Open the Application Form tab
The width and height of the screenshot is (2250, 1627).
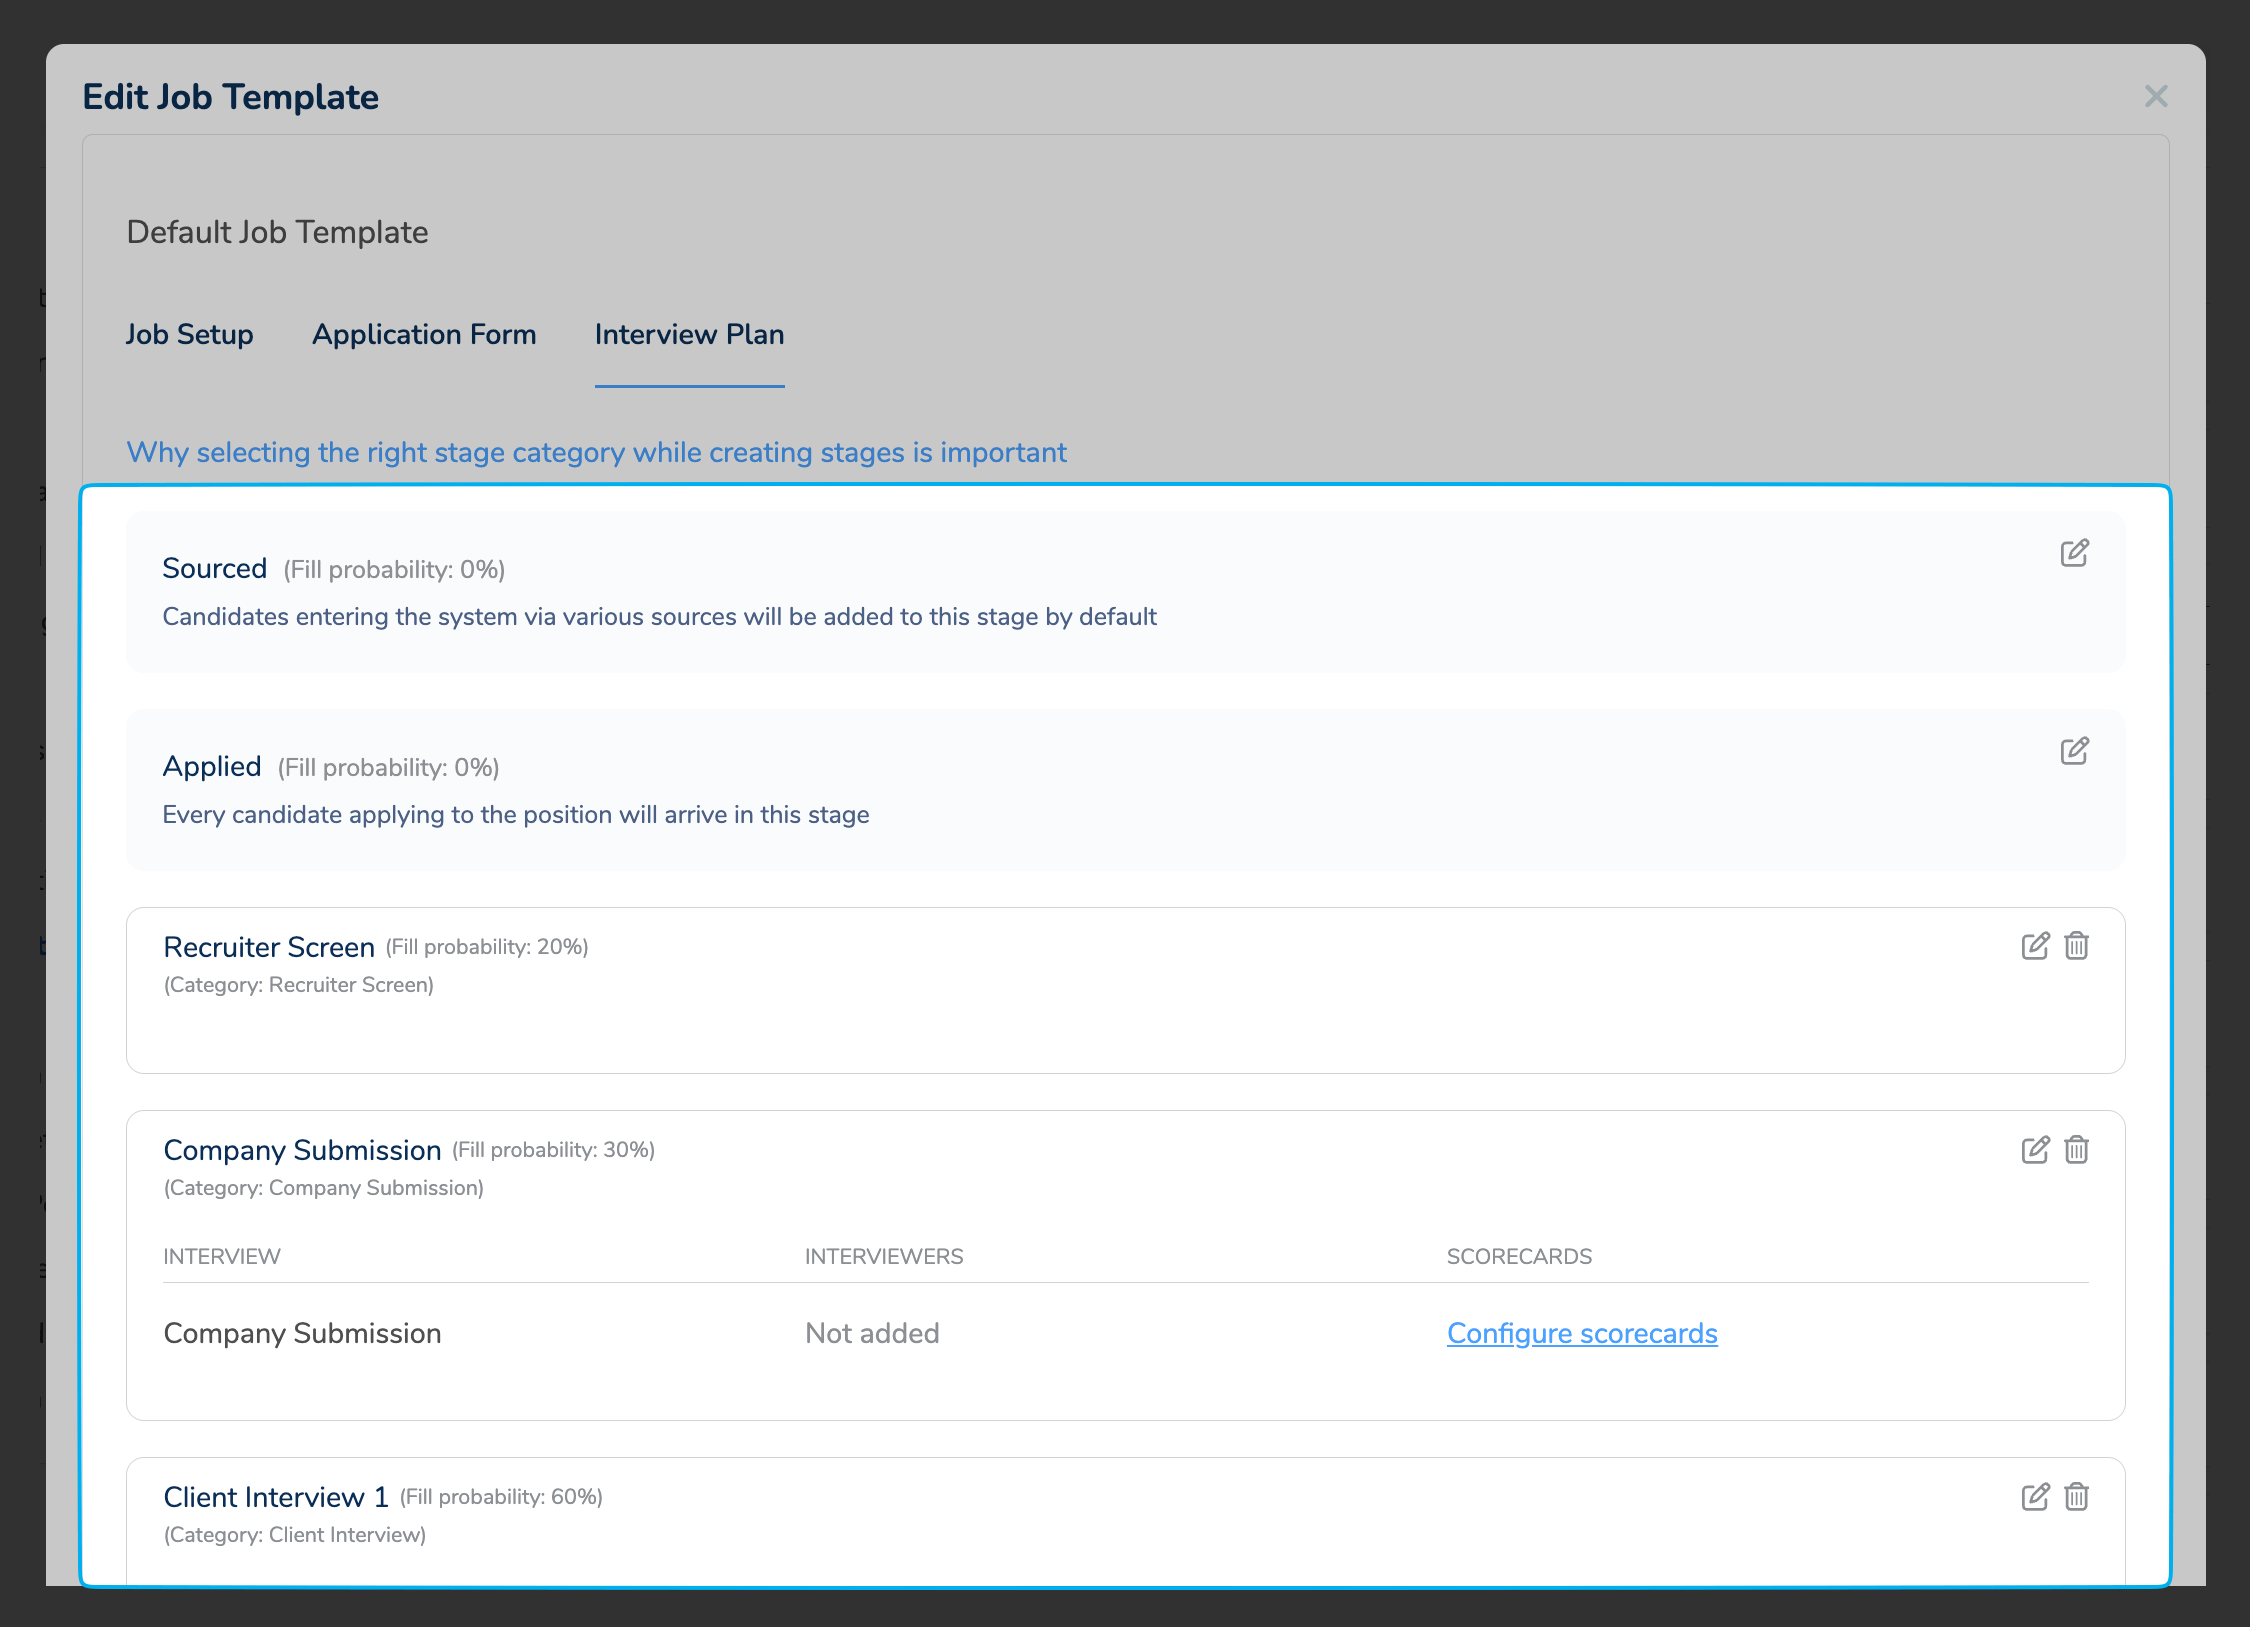click(424, 335)
